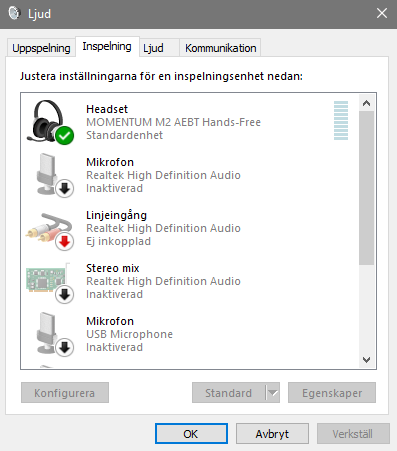Confirm with the OK button
397x451 pixels.
[191, 434]
